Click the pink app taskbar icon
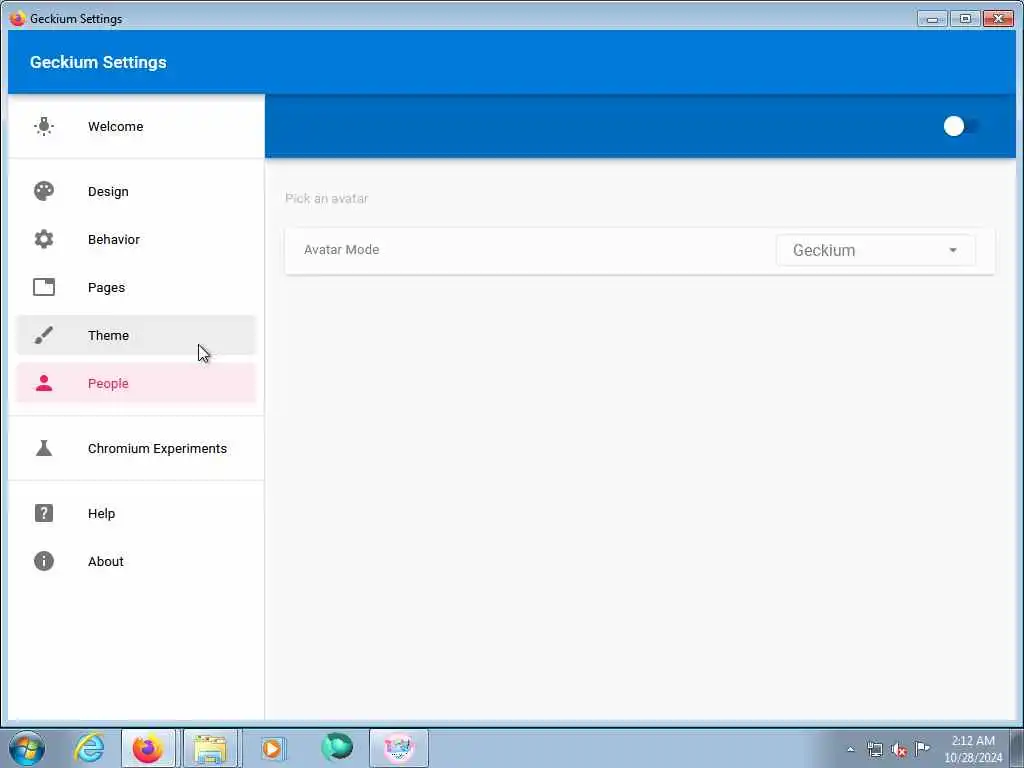1024x768 pixels. [x=399, y=748]
